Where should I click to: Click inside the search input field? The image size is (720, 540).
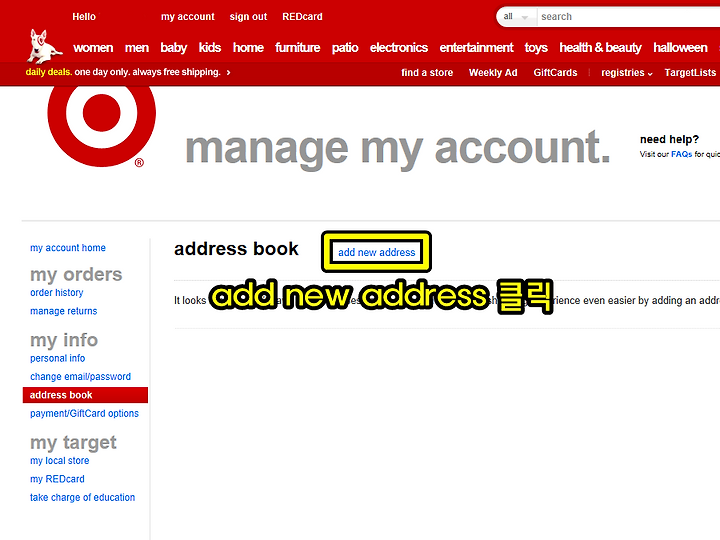pos(629,17)
